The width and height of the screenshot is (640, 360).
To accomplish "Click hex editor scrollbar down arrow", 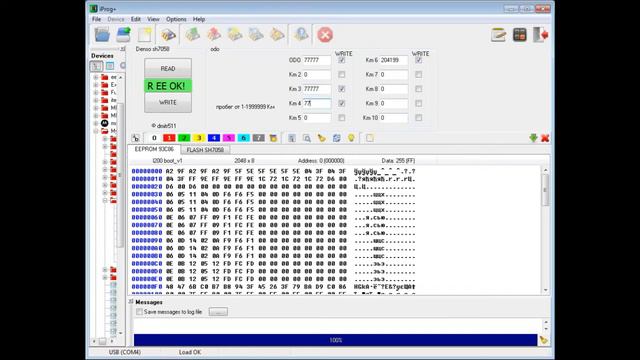I will pos(546,290).
